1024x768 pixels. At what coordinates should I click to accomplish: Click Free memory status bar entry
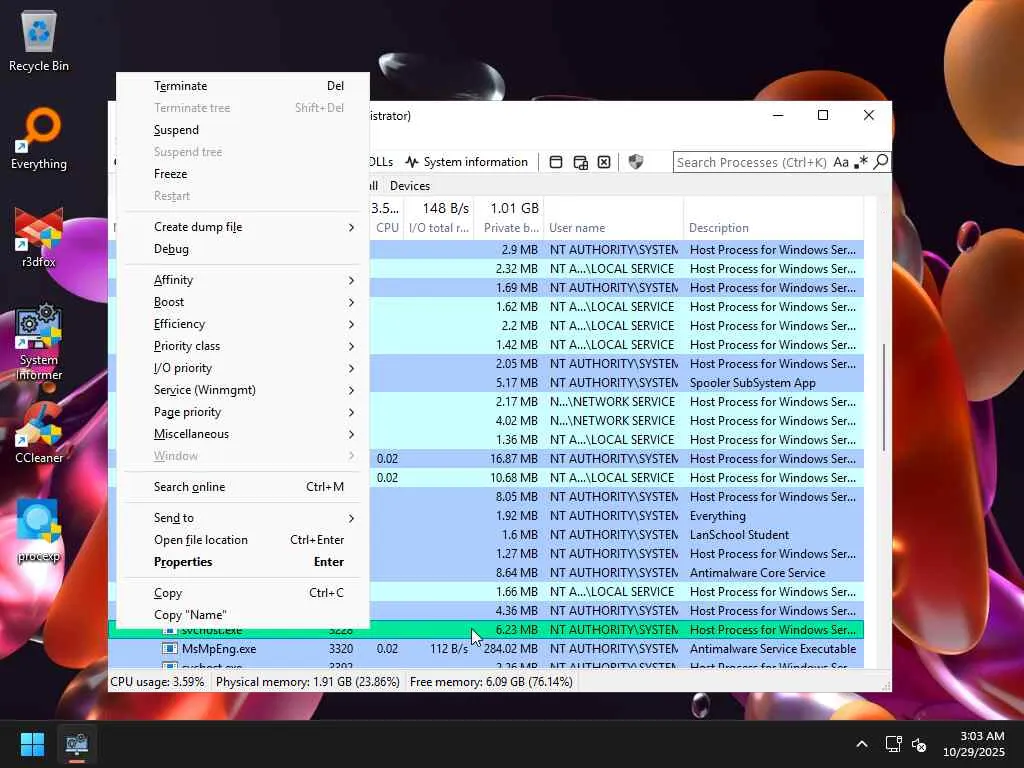491,682
